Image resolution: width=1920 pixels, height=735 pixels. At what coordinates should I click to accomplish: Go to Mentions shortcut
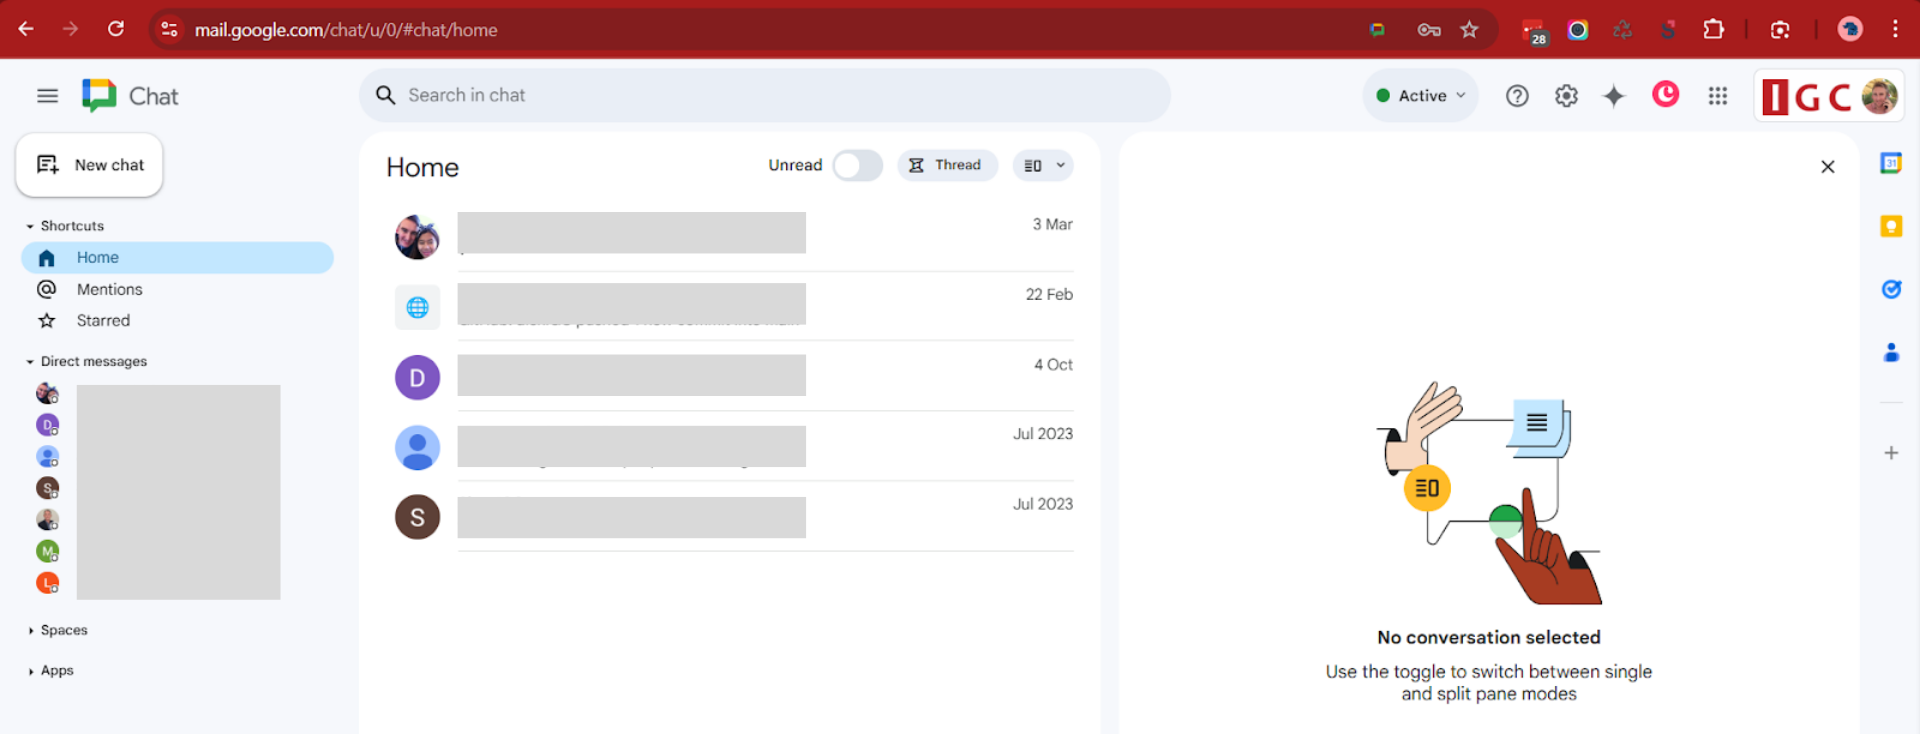click(x=109, y=289)
